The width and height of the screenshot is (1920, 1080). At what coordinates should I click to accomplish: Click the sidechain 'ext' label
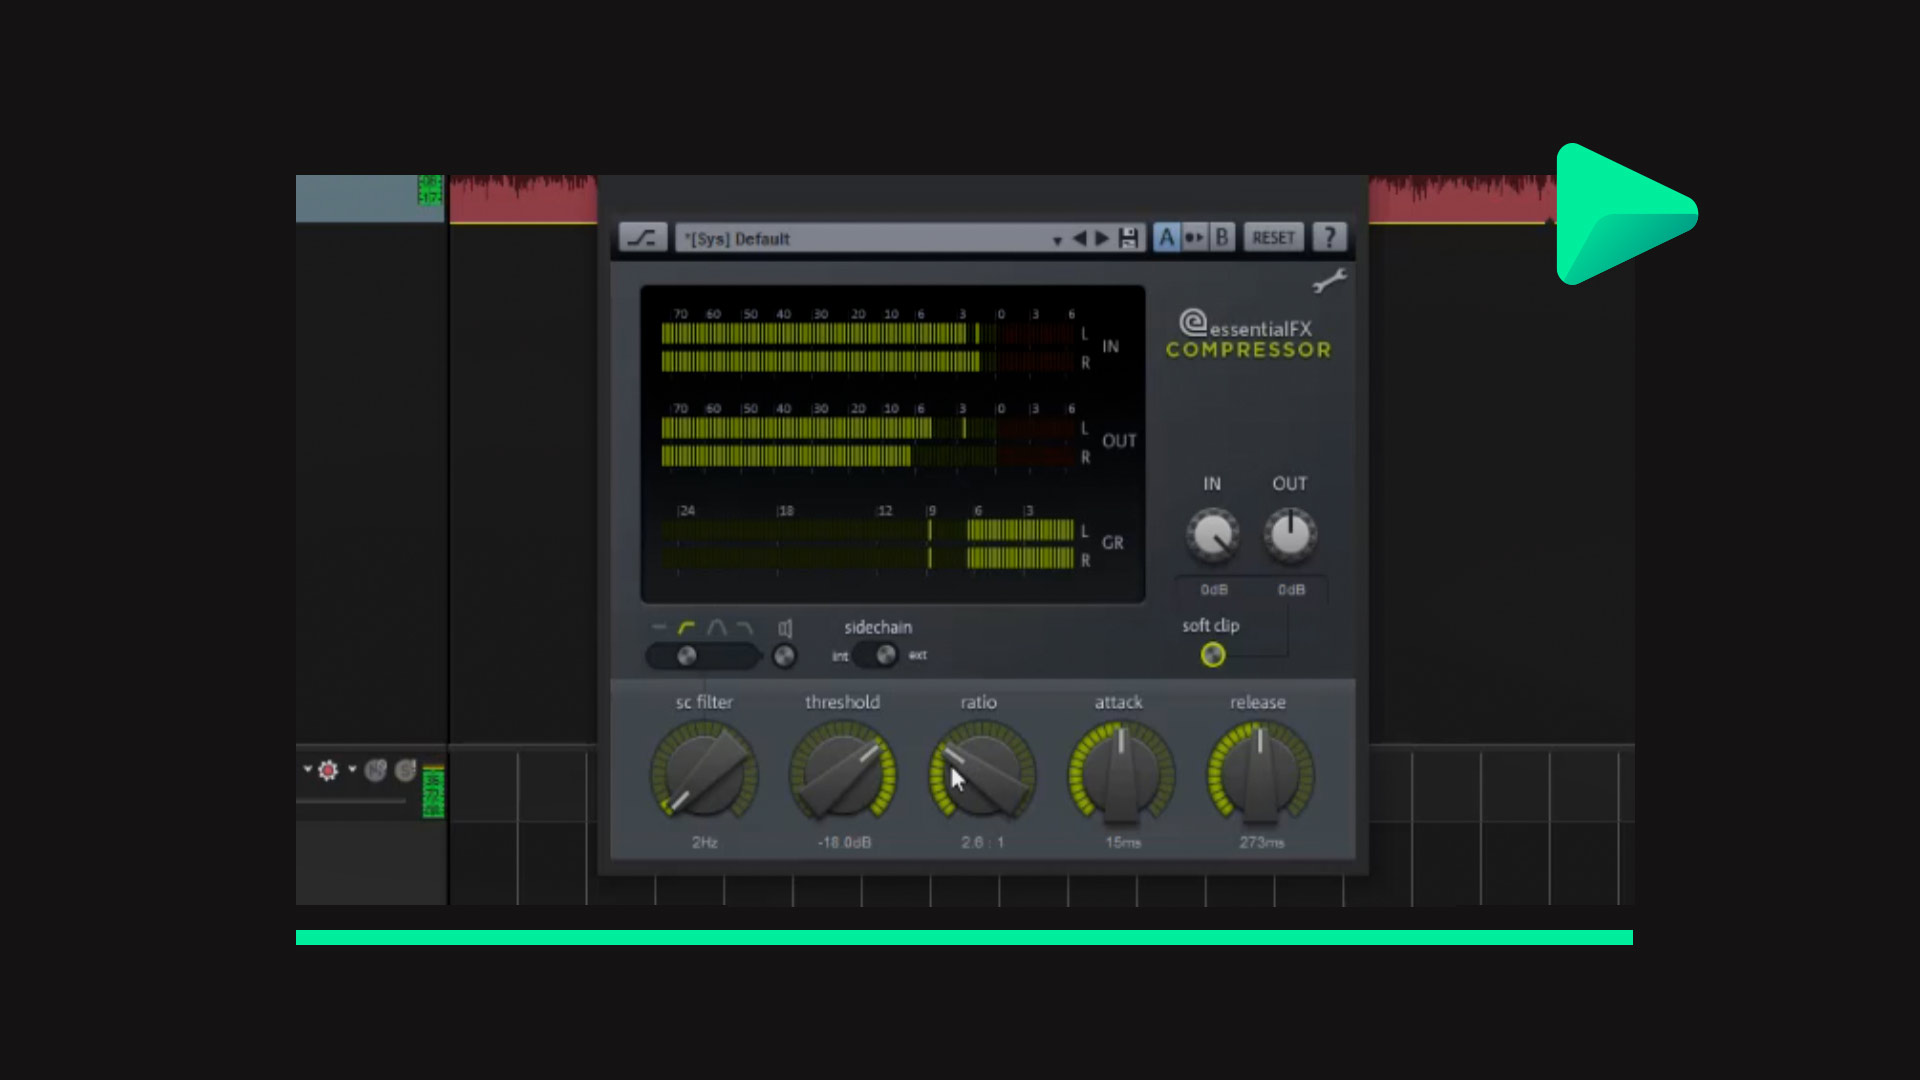pyautogui.click(x=918, y=655)
